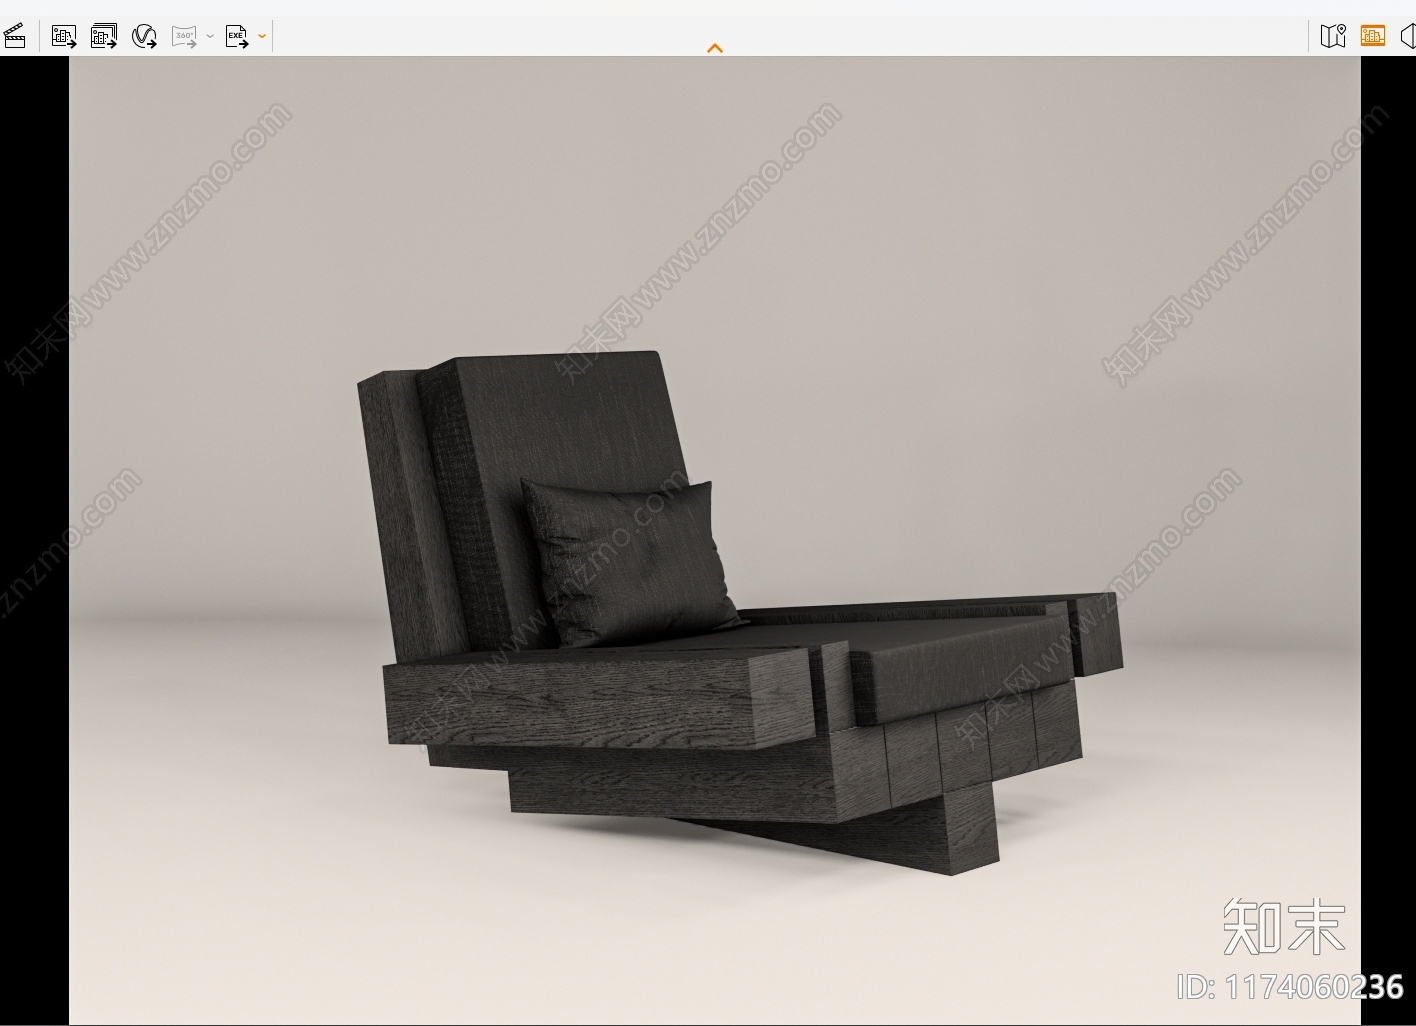Toggle the orange safe frame icon
The width and height of the screenshot is (1416, 1026).
tap(1373, 36)
